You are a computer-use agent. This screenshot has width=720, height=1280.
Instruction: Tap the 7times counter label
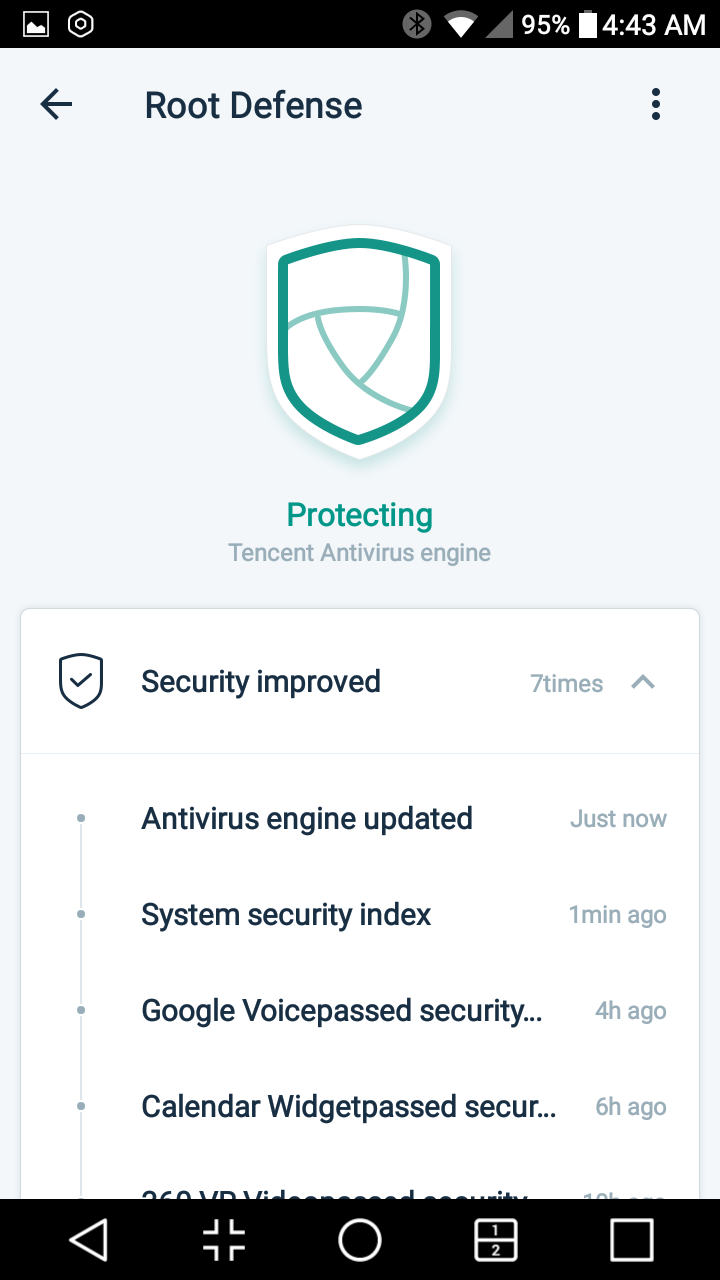click(x=567, y=684)
